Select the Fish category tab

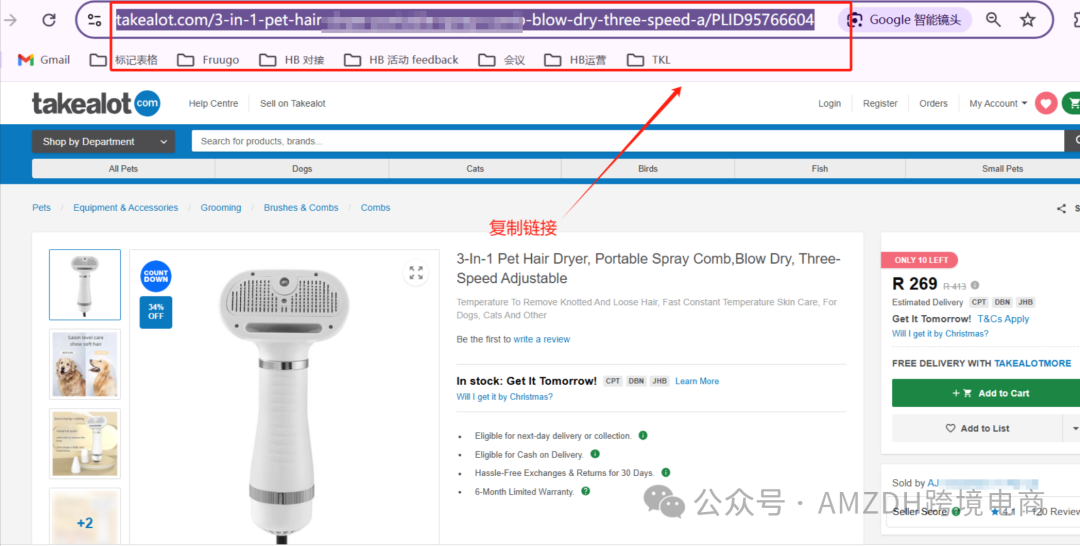pyautogui.click(x=820, y=169)
